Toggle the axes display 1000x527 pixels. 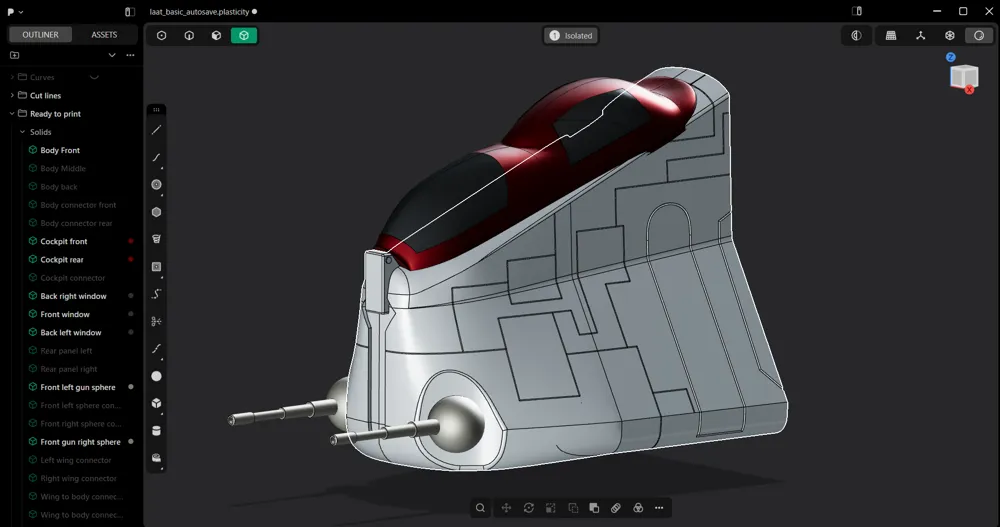pyautogui.click(x=920, y=36)
